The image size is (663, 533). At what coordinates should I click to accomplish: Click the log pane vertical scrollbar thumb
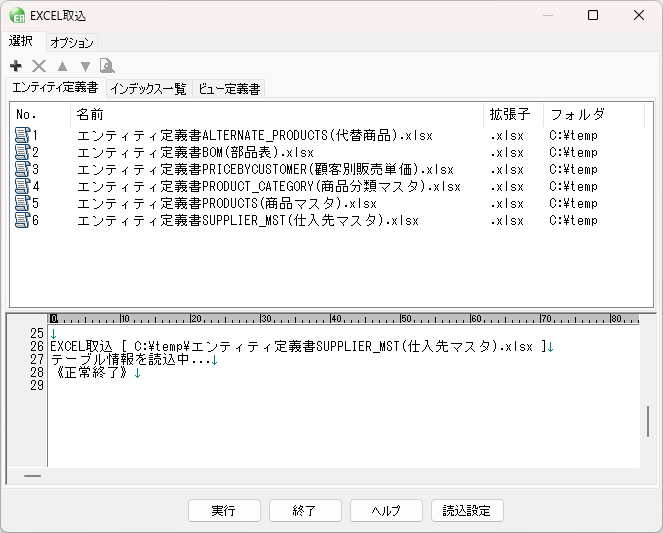tap(648, 421)
